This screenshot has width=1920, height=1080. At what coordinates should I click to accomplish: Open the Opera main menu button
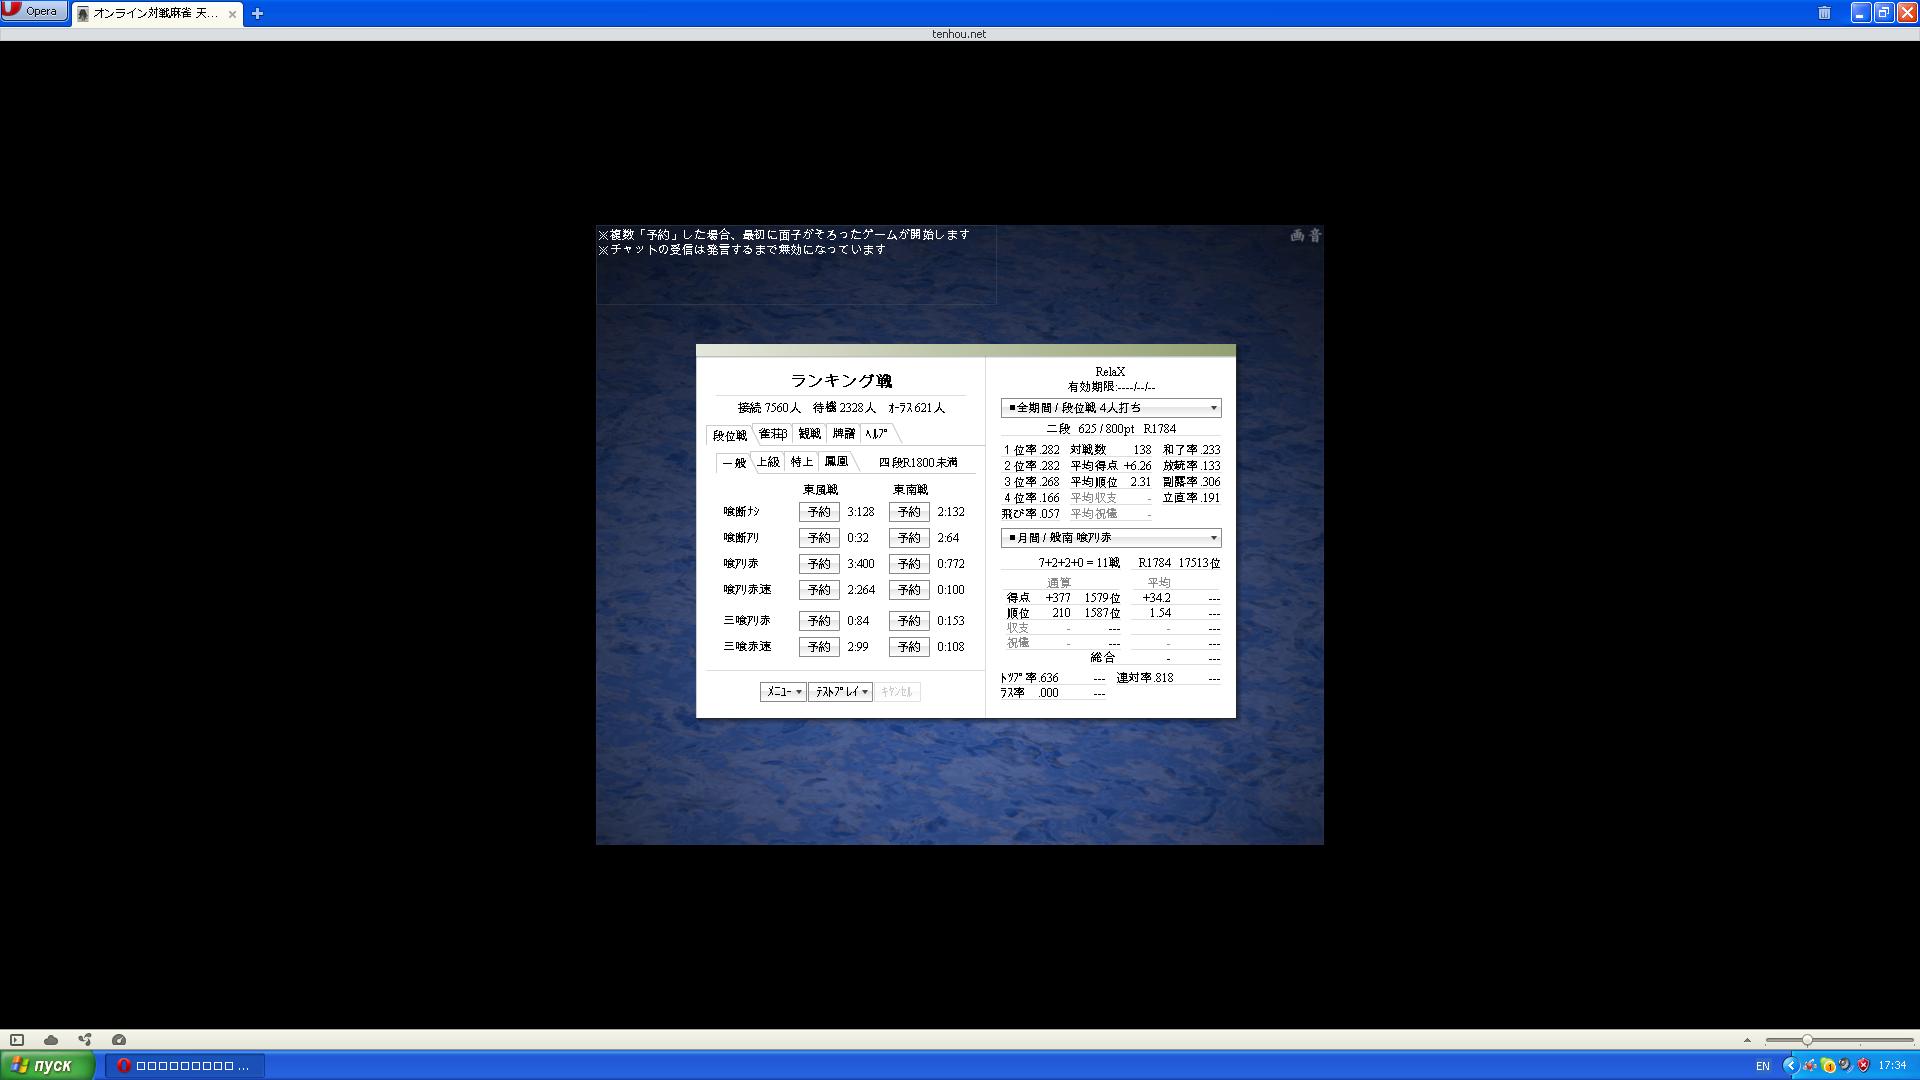34,11
